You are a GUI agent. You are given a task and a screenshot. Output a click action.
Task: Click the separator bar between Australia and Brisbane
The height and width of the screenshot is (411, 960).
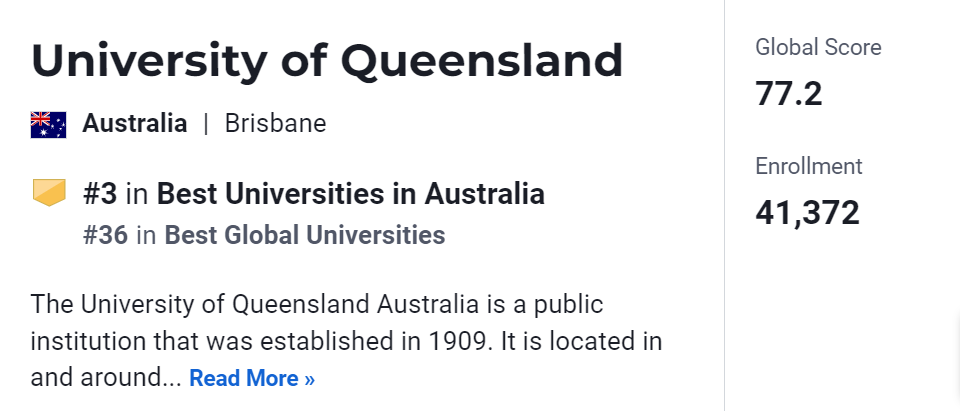[206, 124]
